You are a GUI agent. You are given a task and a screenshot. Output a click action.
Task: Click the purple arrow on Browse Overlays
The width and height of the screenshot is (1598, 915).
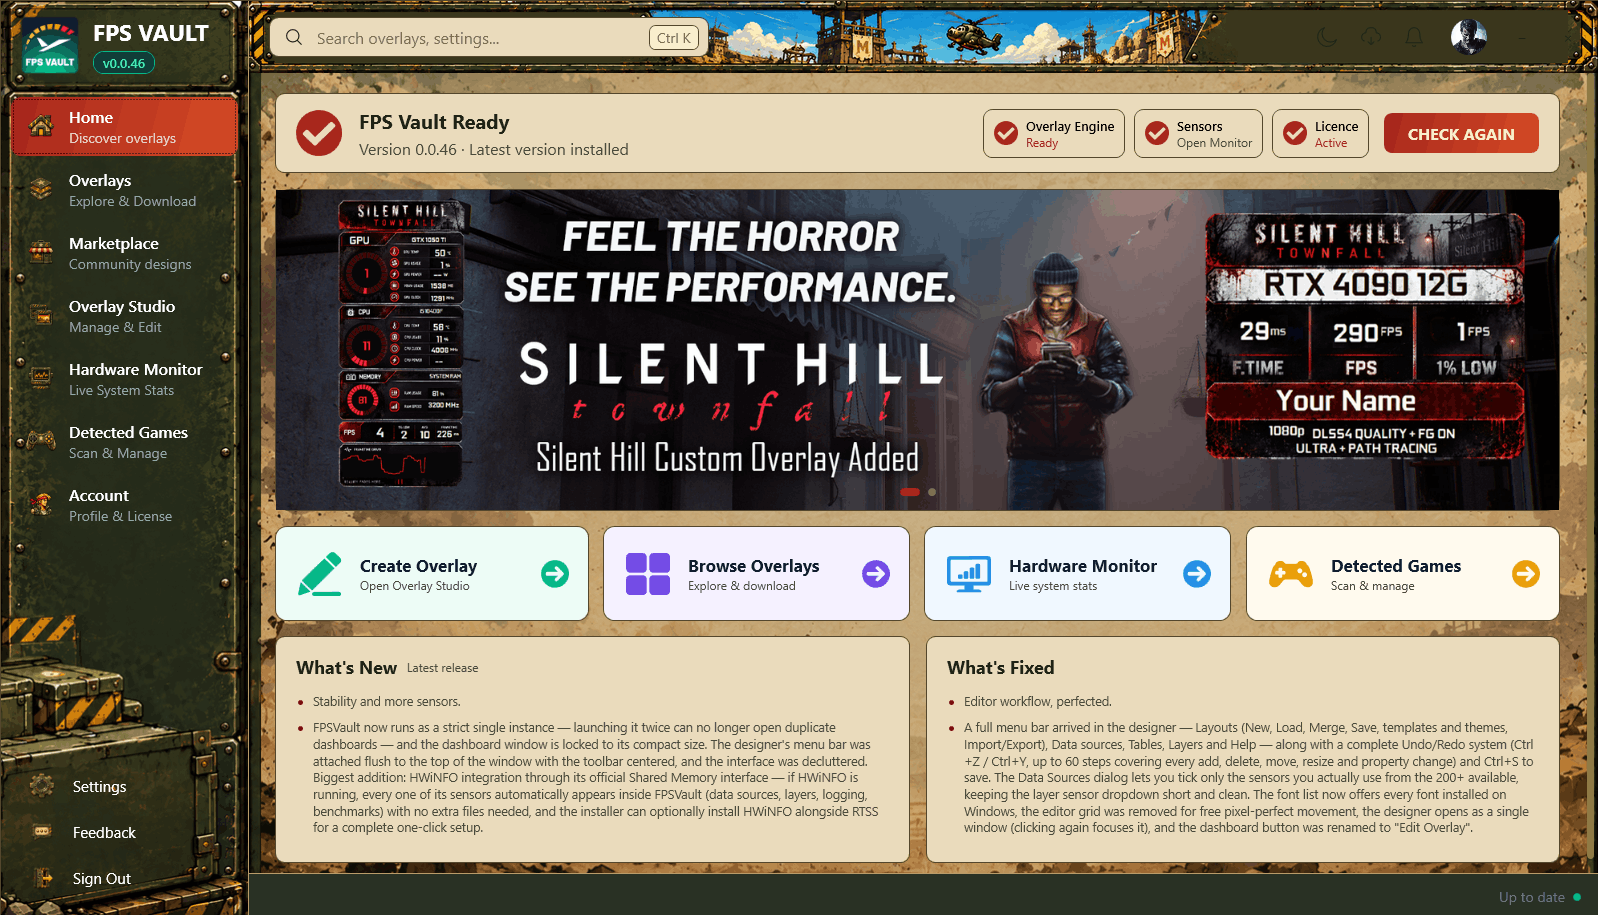876,574
